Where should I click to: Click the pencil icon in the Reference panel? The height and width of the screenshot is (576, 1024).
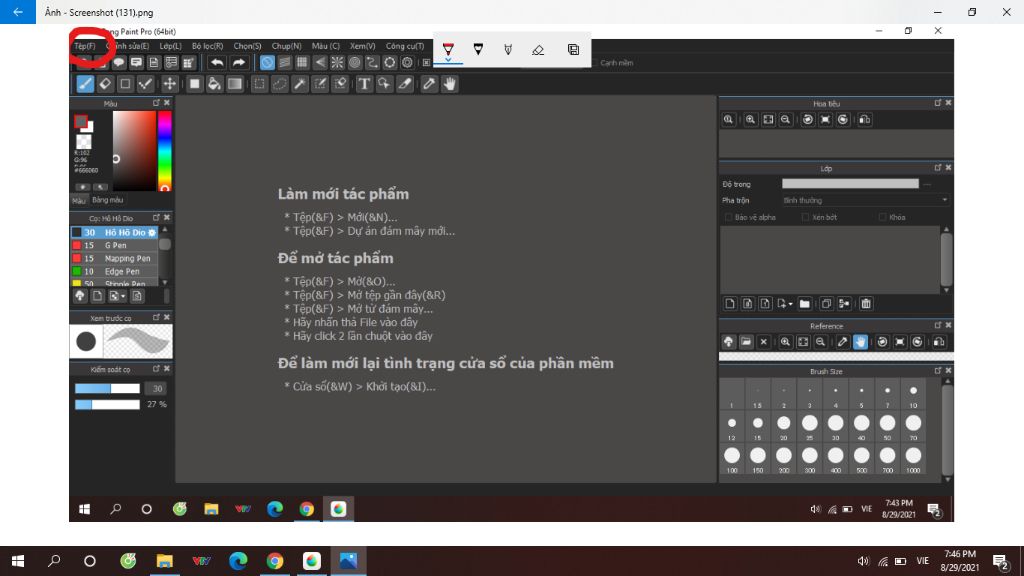click(842, 342)
